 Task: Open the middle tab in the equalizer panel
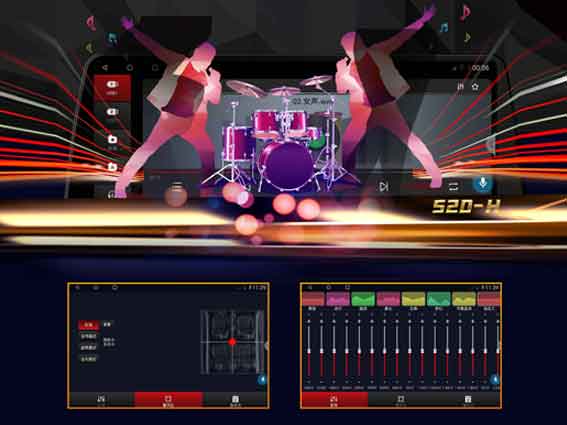(x=401, y=400)
